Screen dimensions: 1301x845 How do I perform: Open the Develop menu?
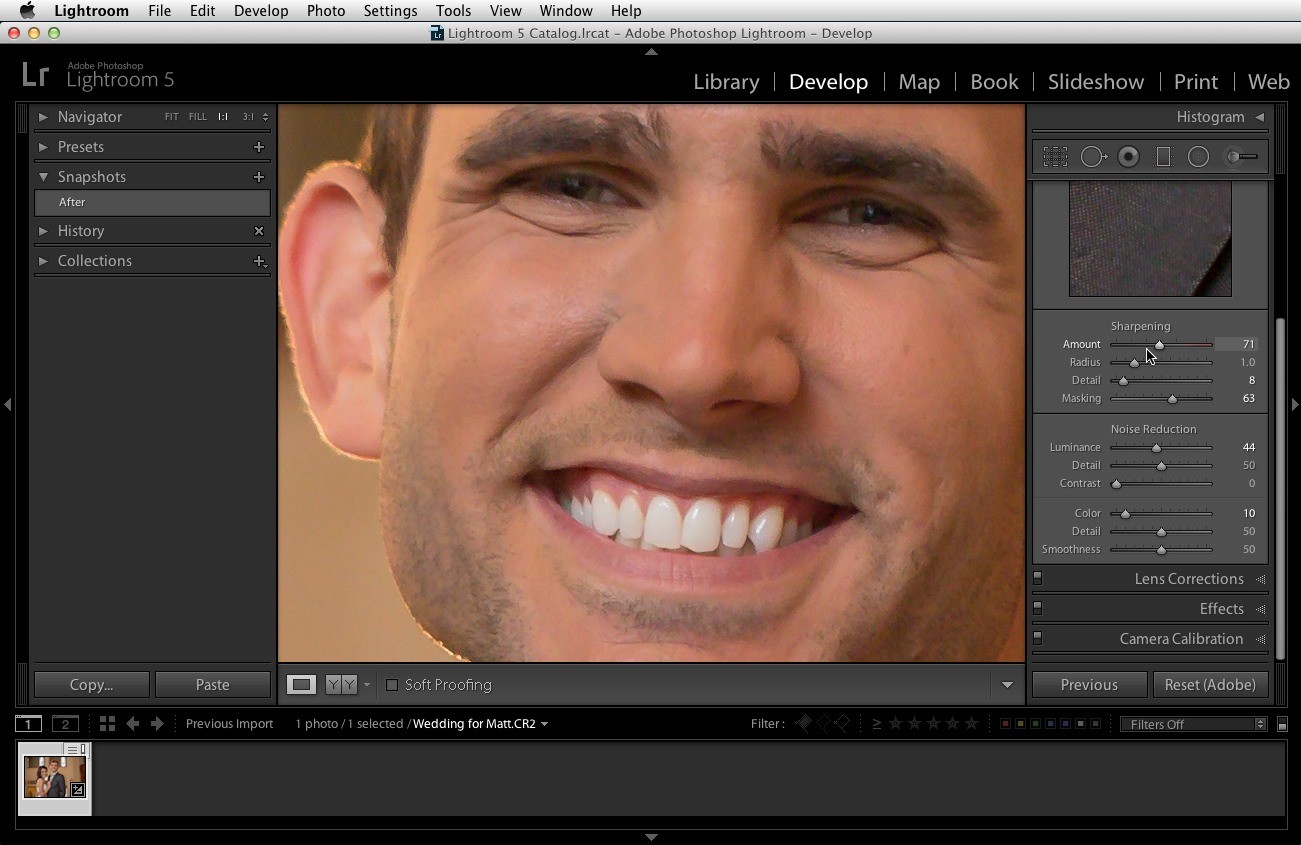(261, 11)
